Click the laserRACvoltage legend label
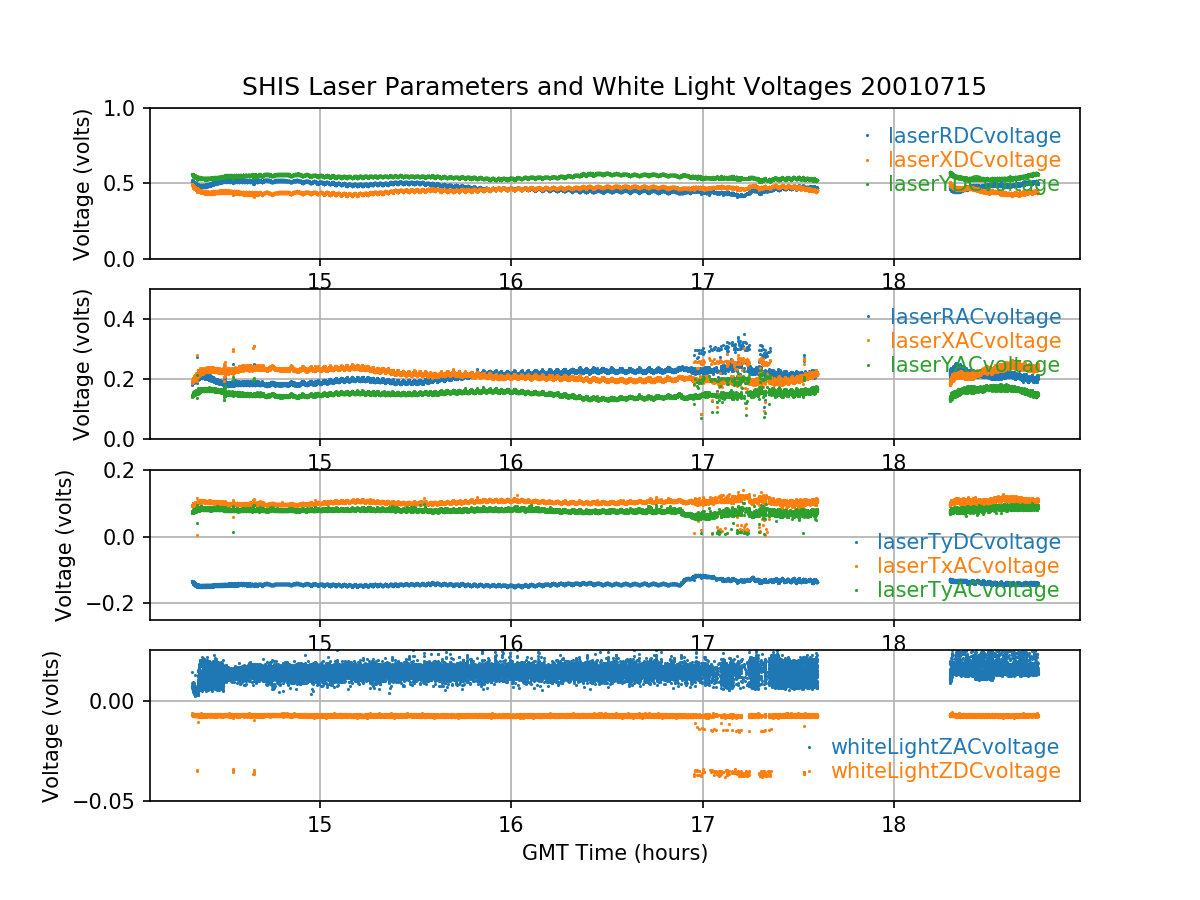Viewport: 1200px width, 900px height. [974, 318]
